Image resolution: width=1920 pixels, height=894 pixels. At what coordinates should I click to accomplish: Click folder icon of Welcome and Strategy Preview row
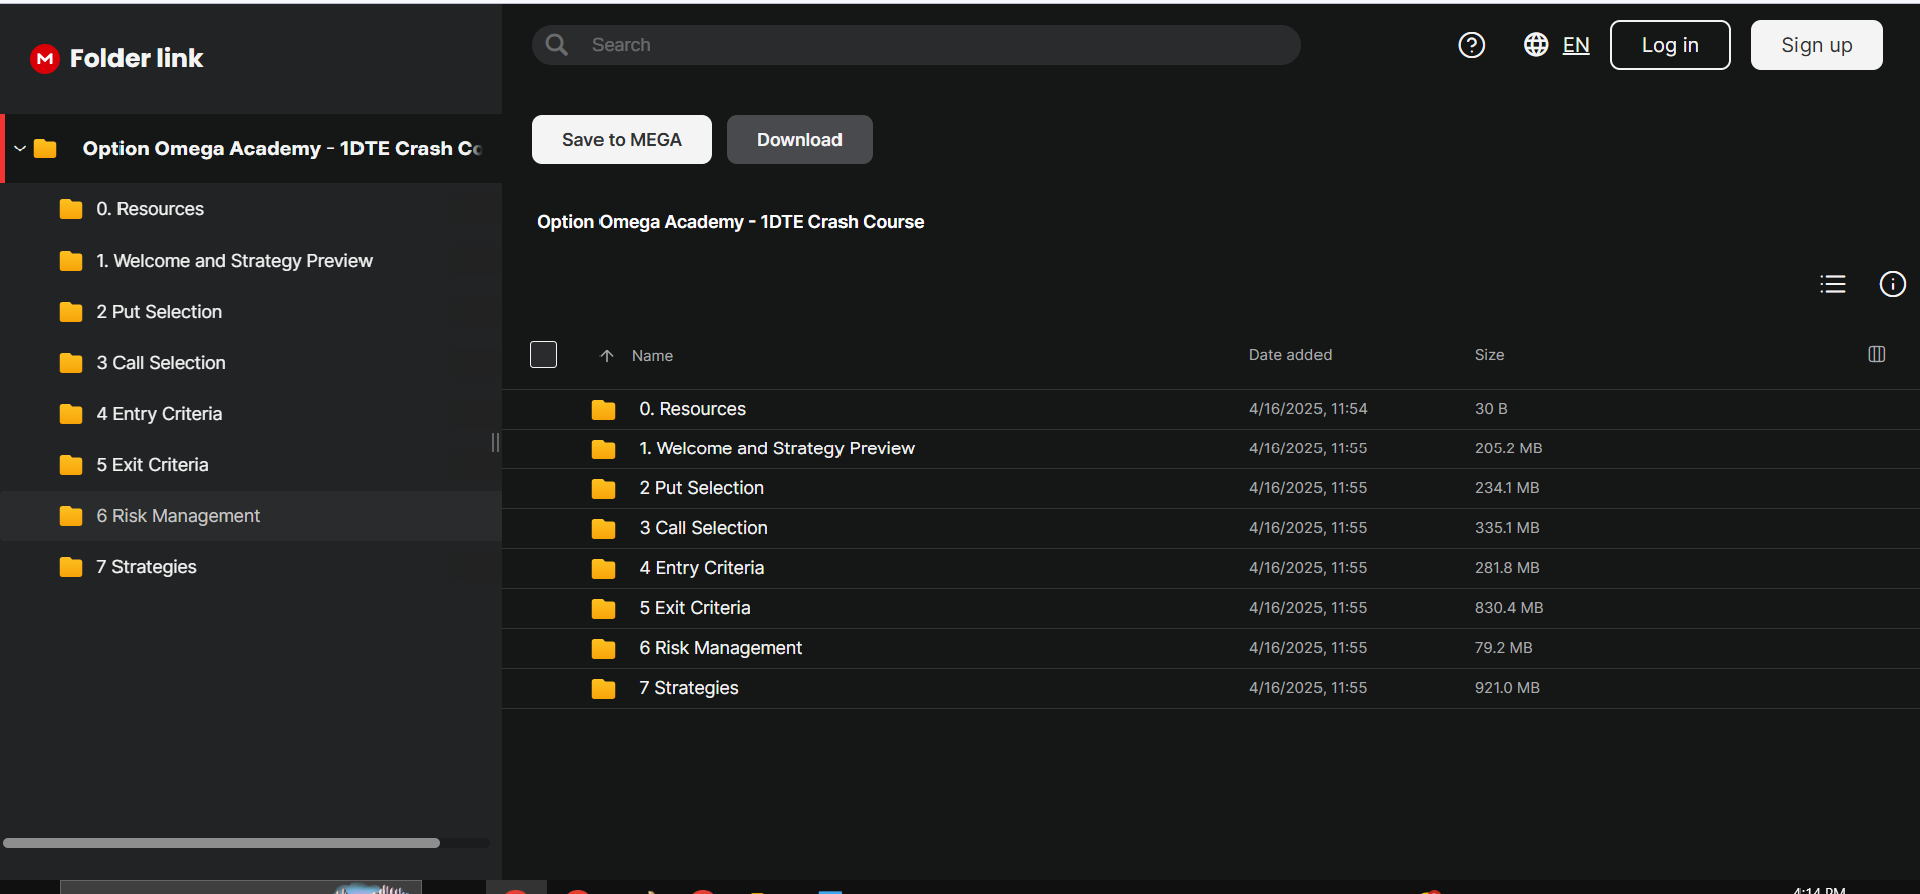point(603,450)
